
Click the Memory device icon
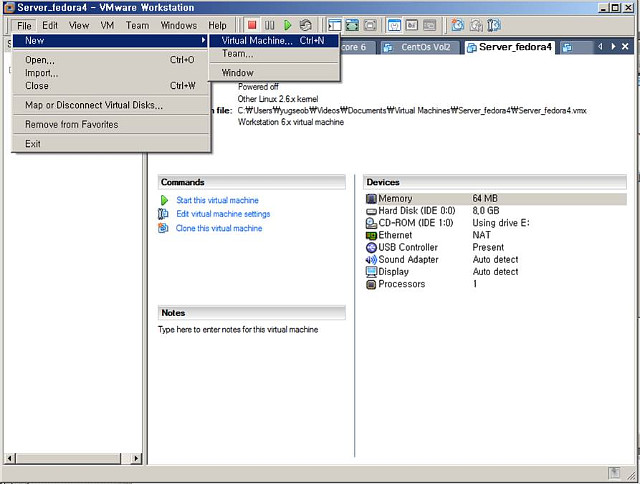[x=371, y=198]
